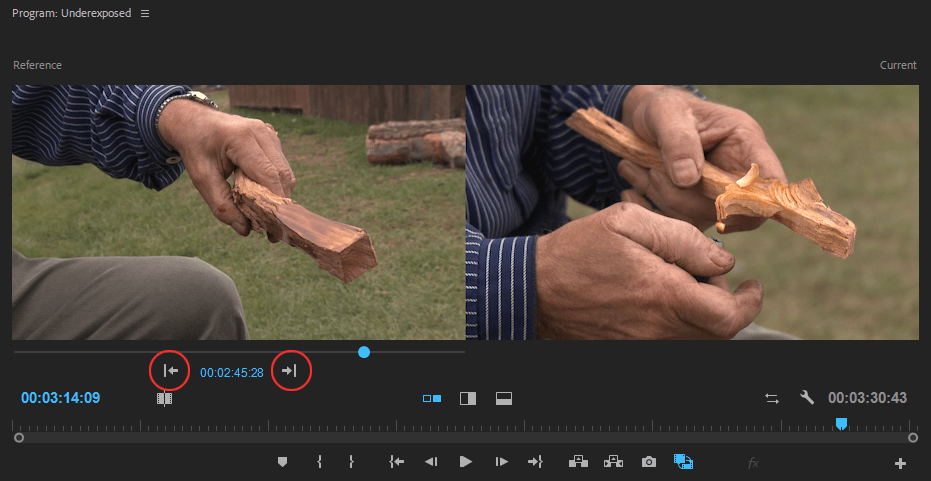Toggle gang reference frame to playhead
The image size is (931, 481).
(x=164, y=398)
